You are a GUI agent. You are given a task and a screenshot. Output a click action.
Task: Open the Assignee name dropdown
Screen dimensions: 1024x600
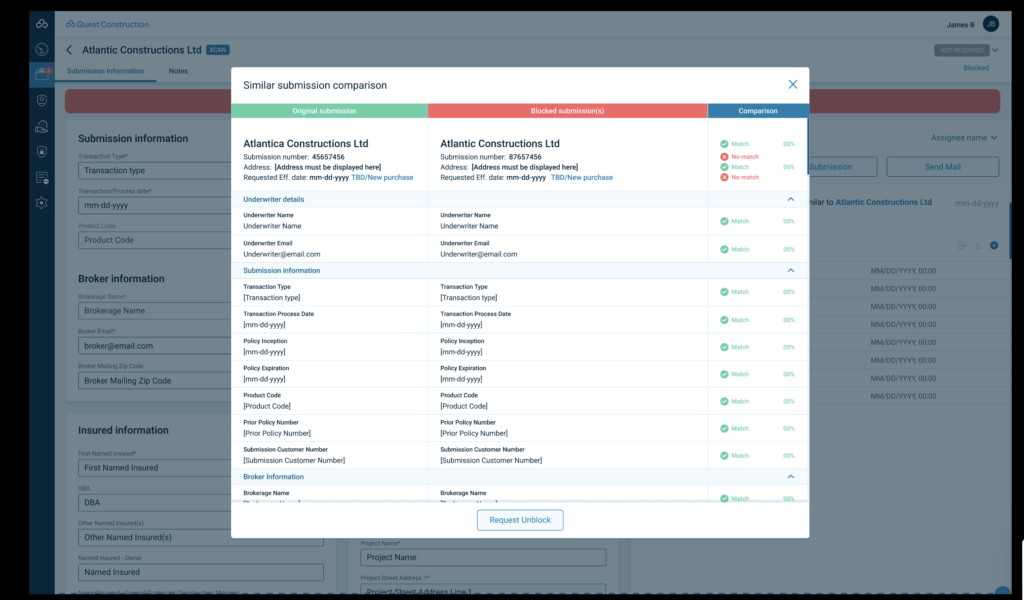pos(964,138)
